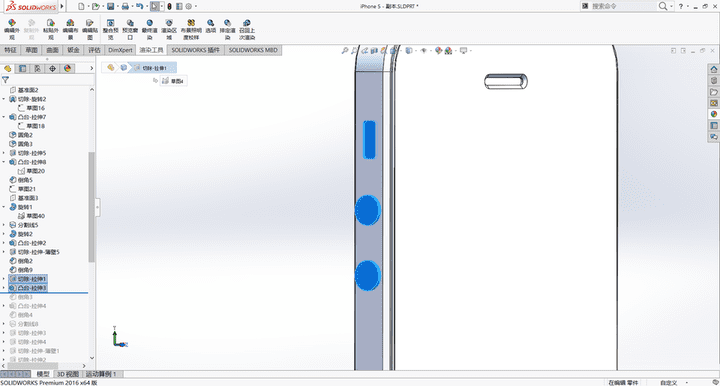Viewport: 720px width, 386px height.
Task: Open the FeatureManager design tree tab
Action: [x=8, y=68]
